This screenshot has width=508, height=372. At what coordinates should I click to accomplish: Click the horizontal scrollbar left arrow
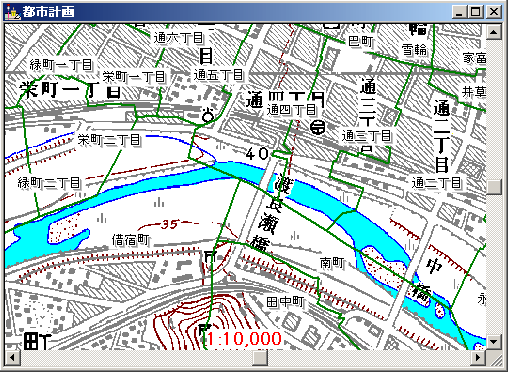click(12, 358)
